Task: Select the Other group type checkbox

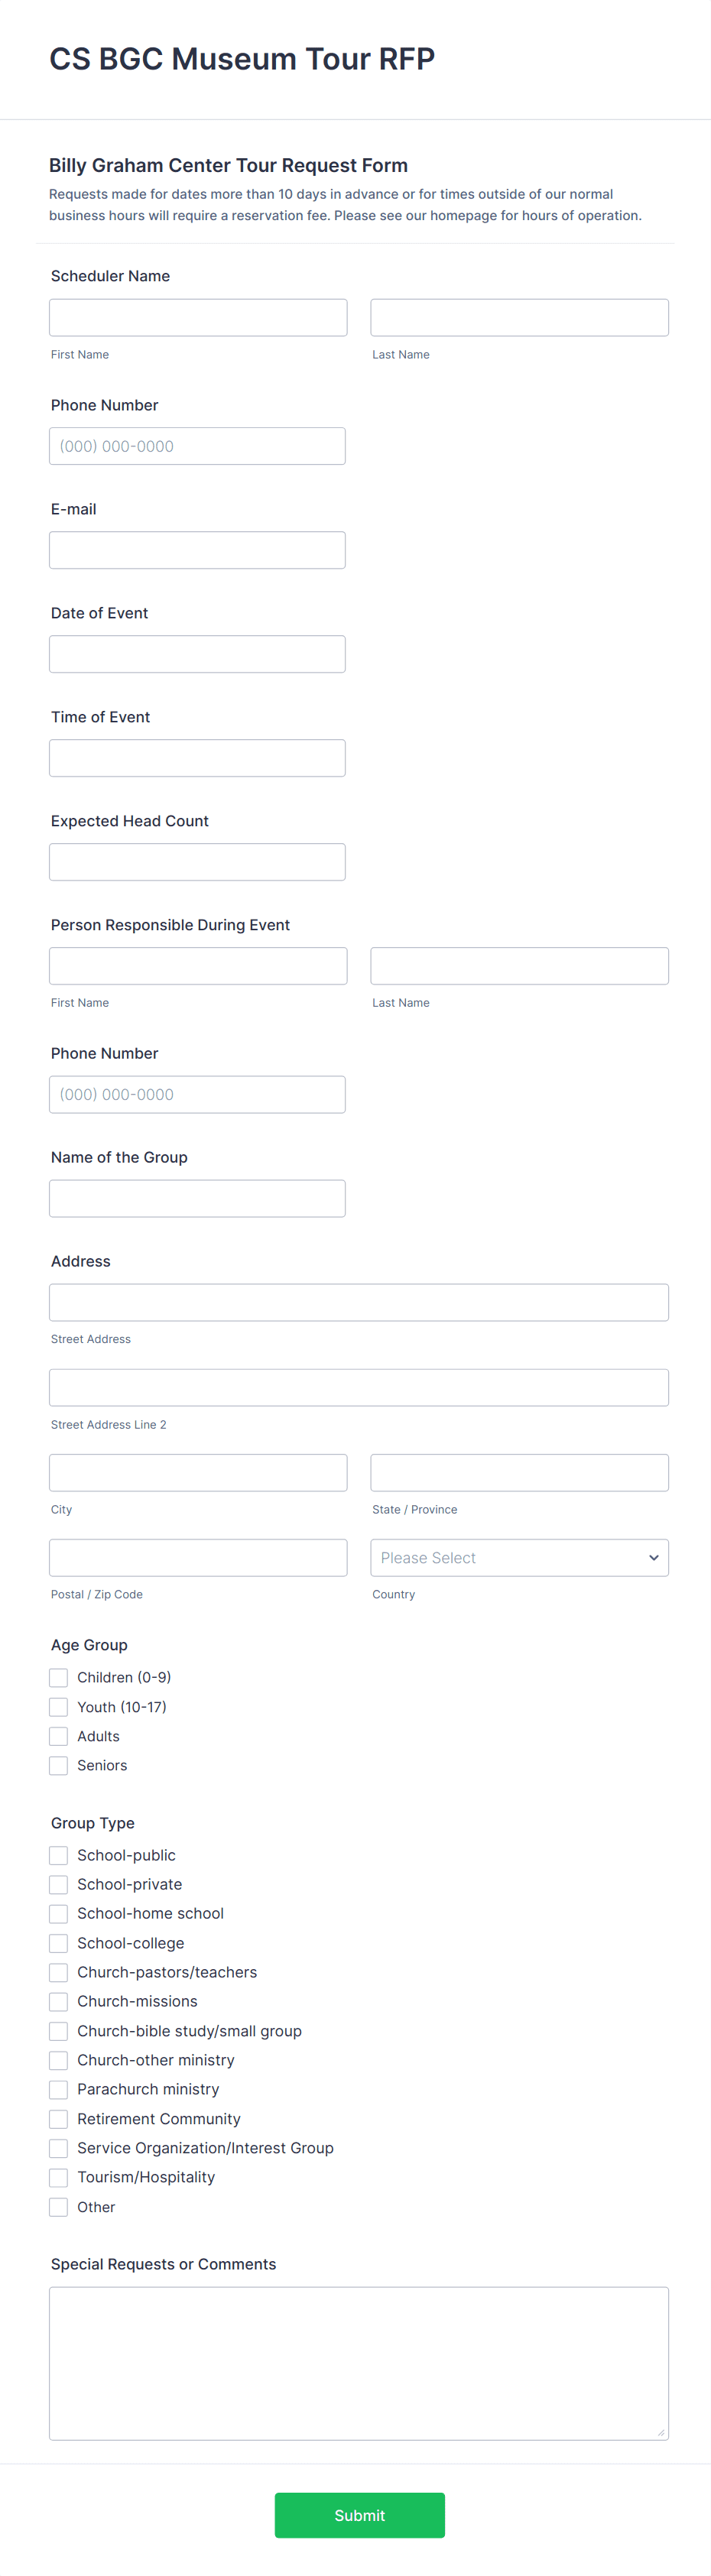Action: (x=58, y=2206)
